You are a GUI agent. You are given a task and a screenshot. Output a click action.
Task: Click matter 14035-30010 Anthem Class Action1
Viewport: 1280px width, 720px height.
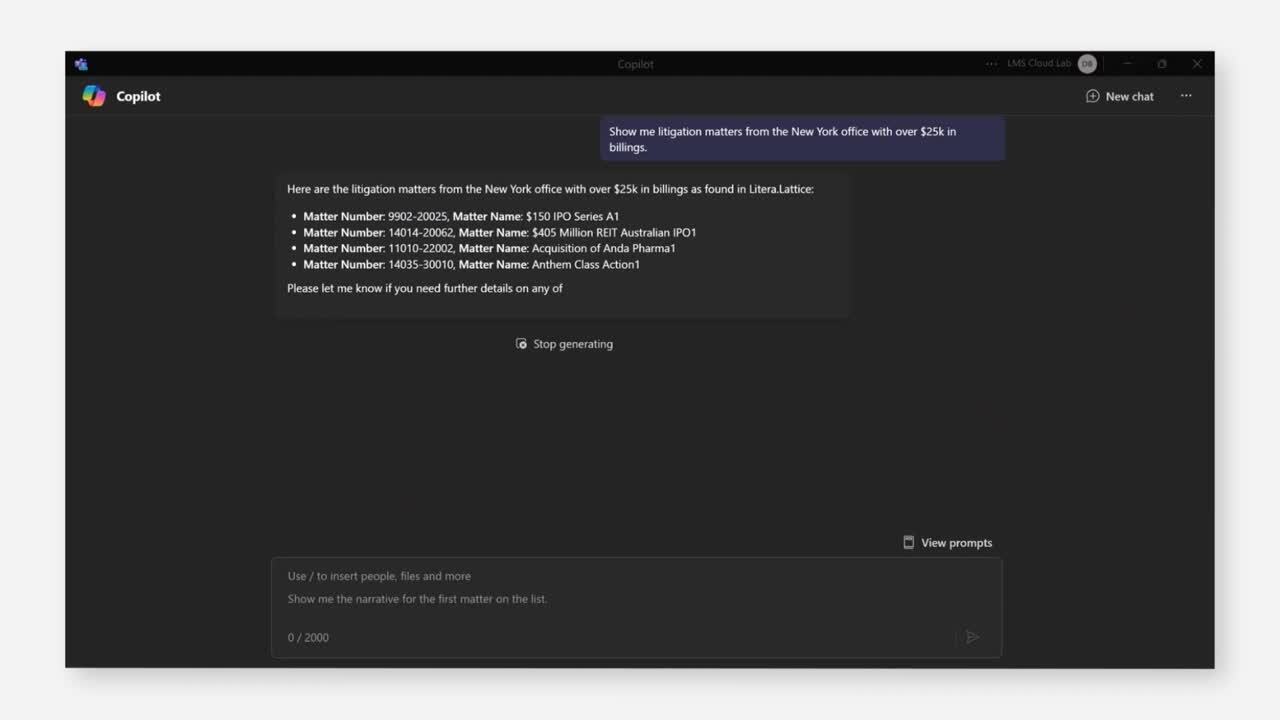(471, 264)
